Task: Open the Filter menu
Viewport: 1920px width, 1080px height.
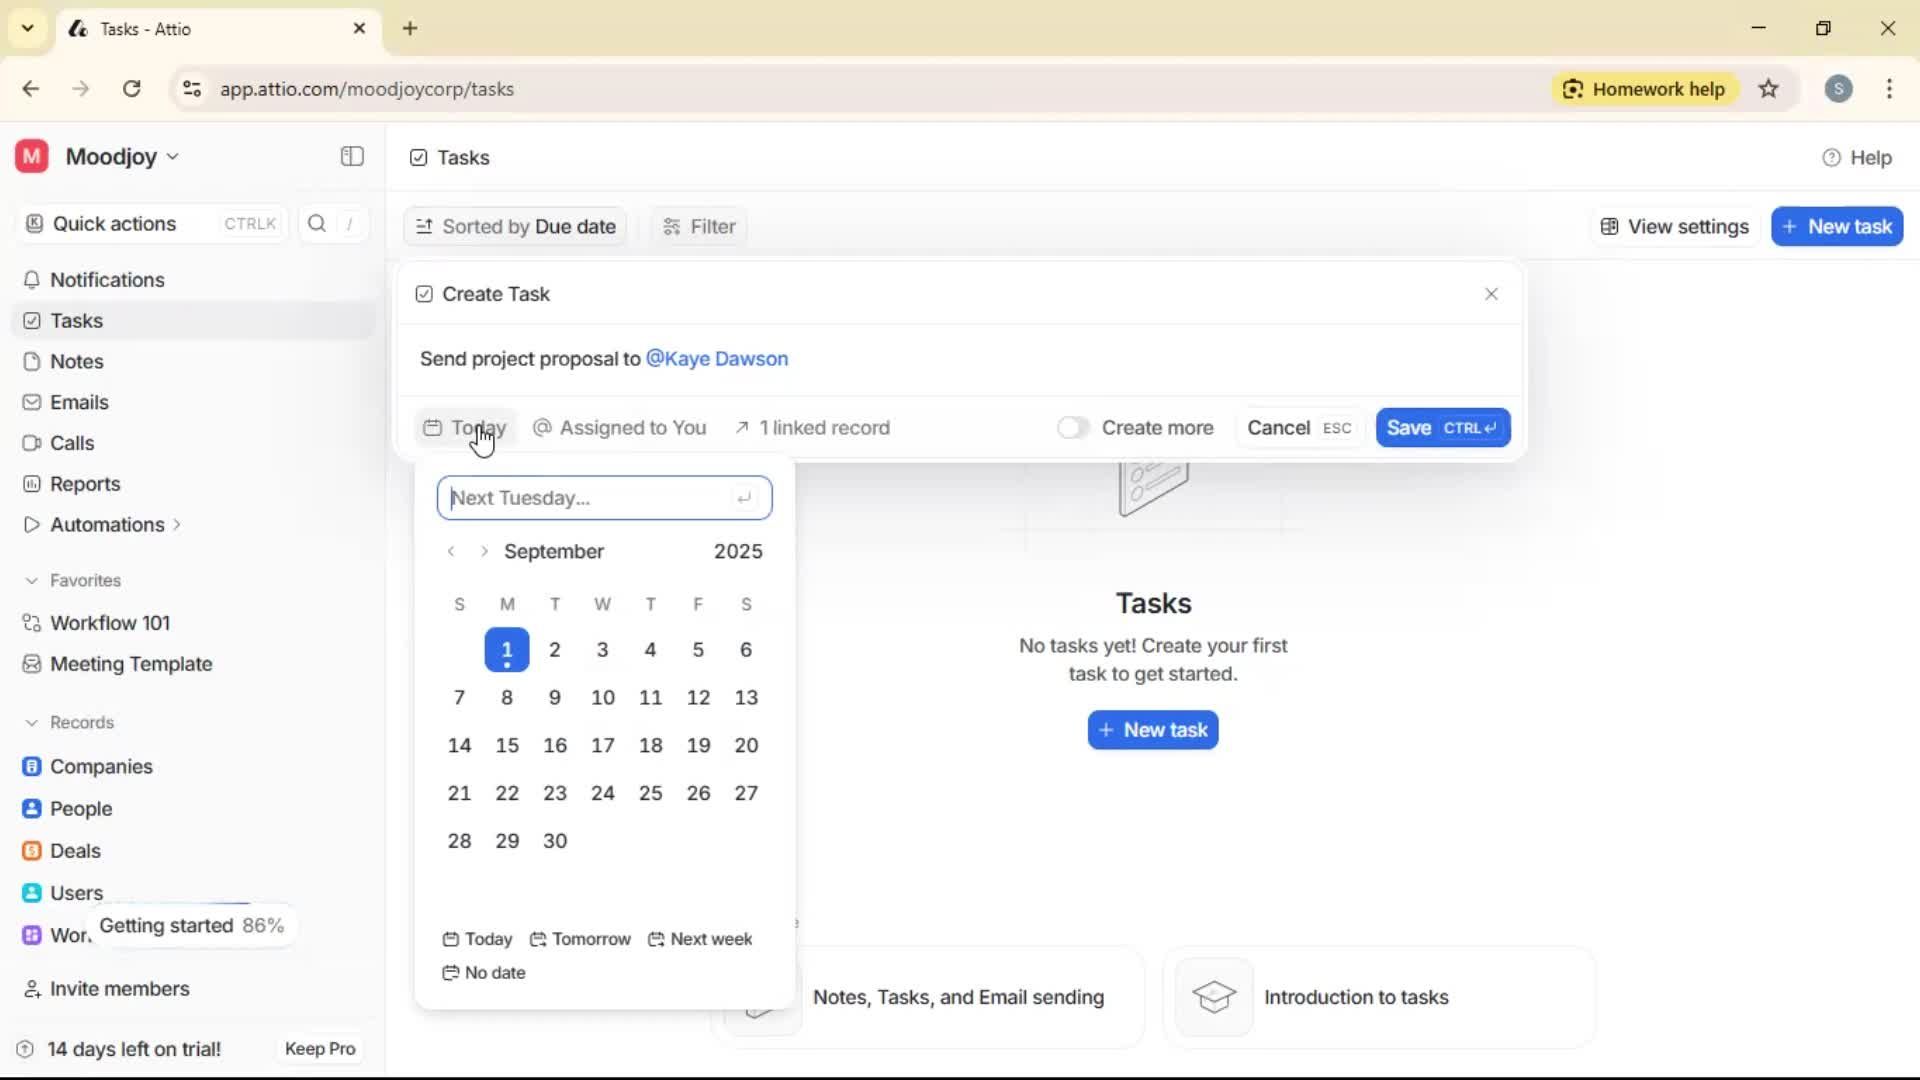Action: pyautogui.click(x=697, y=226)
